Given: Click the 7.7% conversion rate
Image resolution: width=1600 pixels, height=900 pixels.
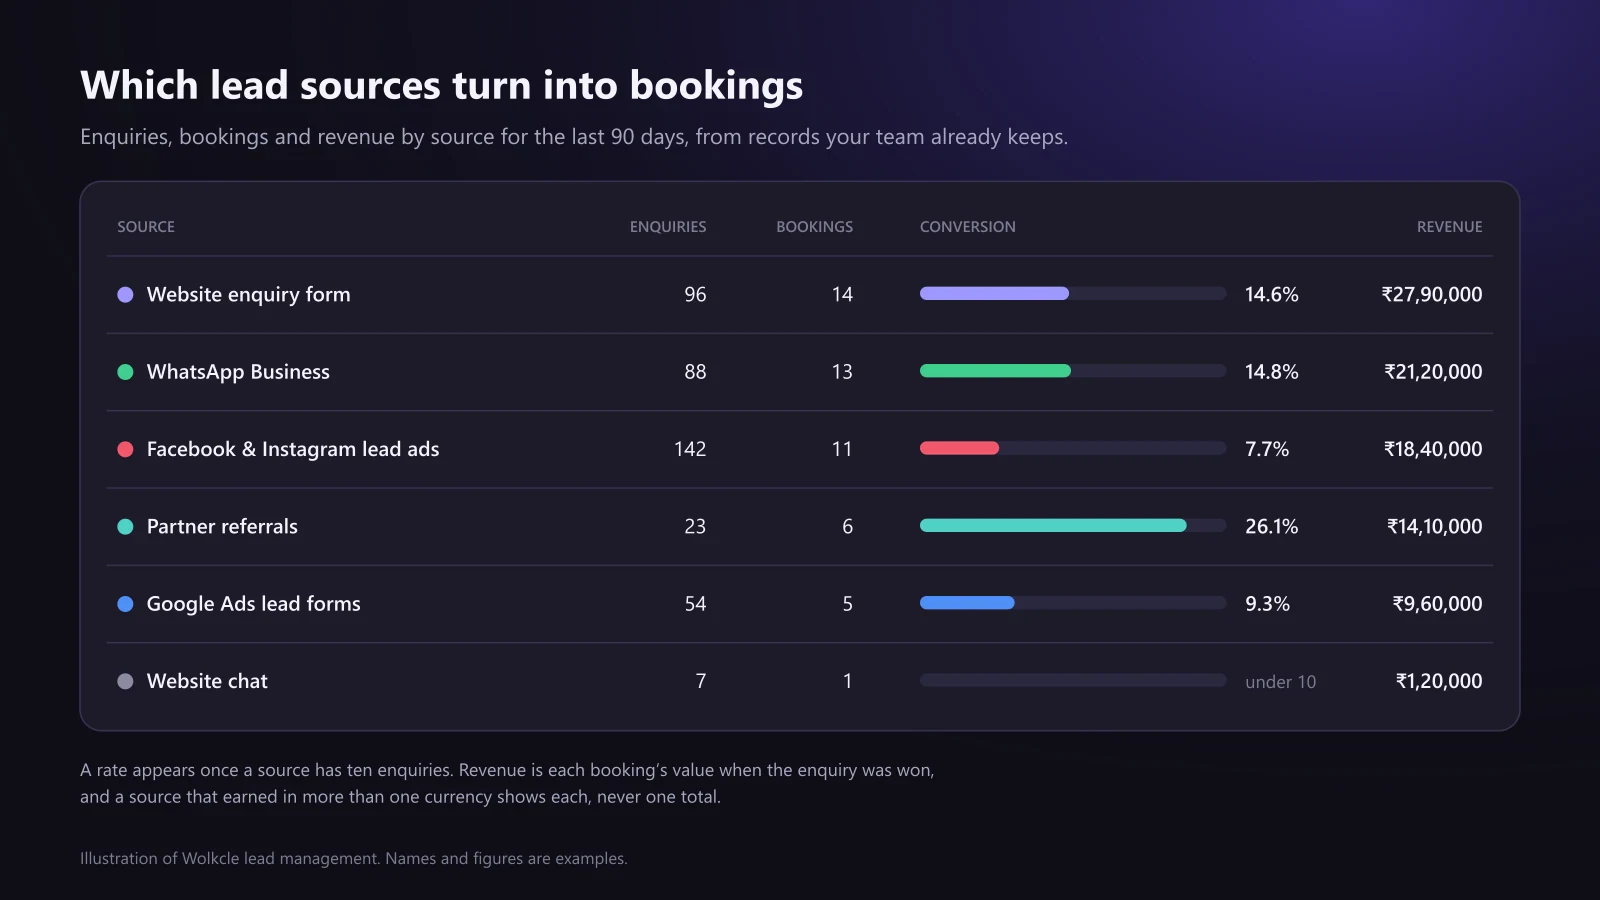Looking at the screenshot, I should click(1267, 449).
